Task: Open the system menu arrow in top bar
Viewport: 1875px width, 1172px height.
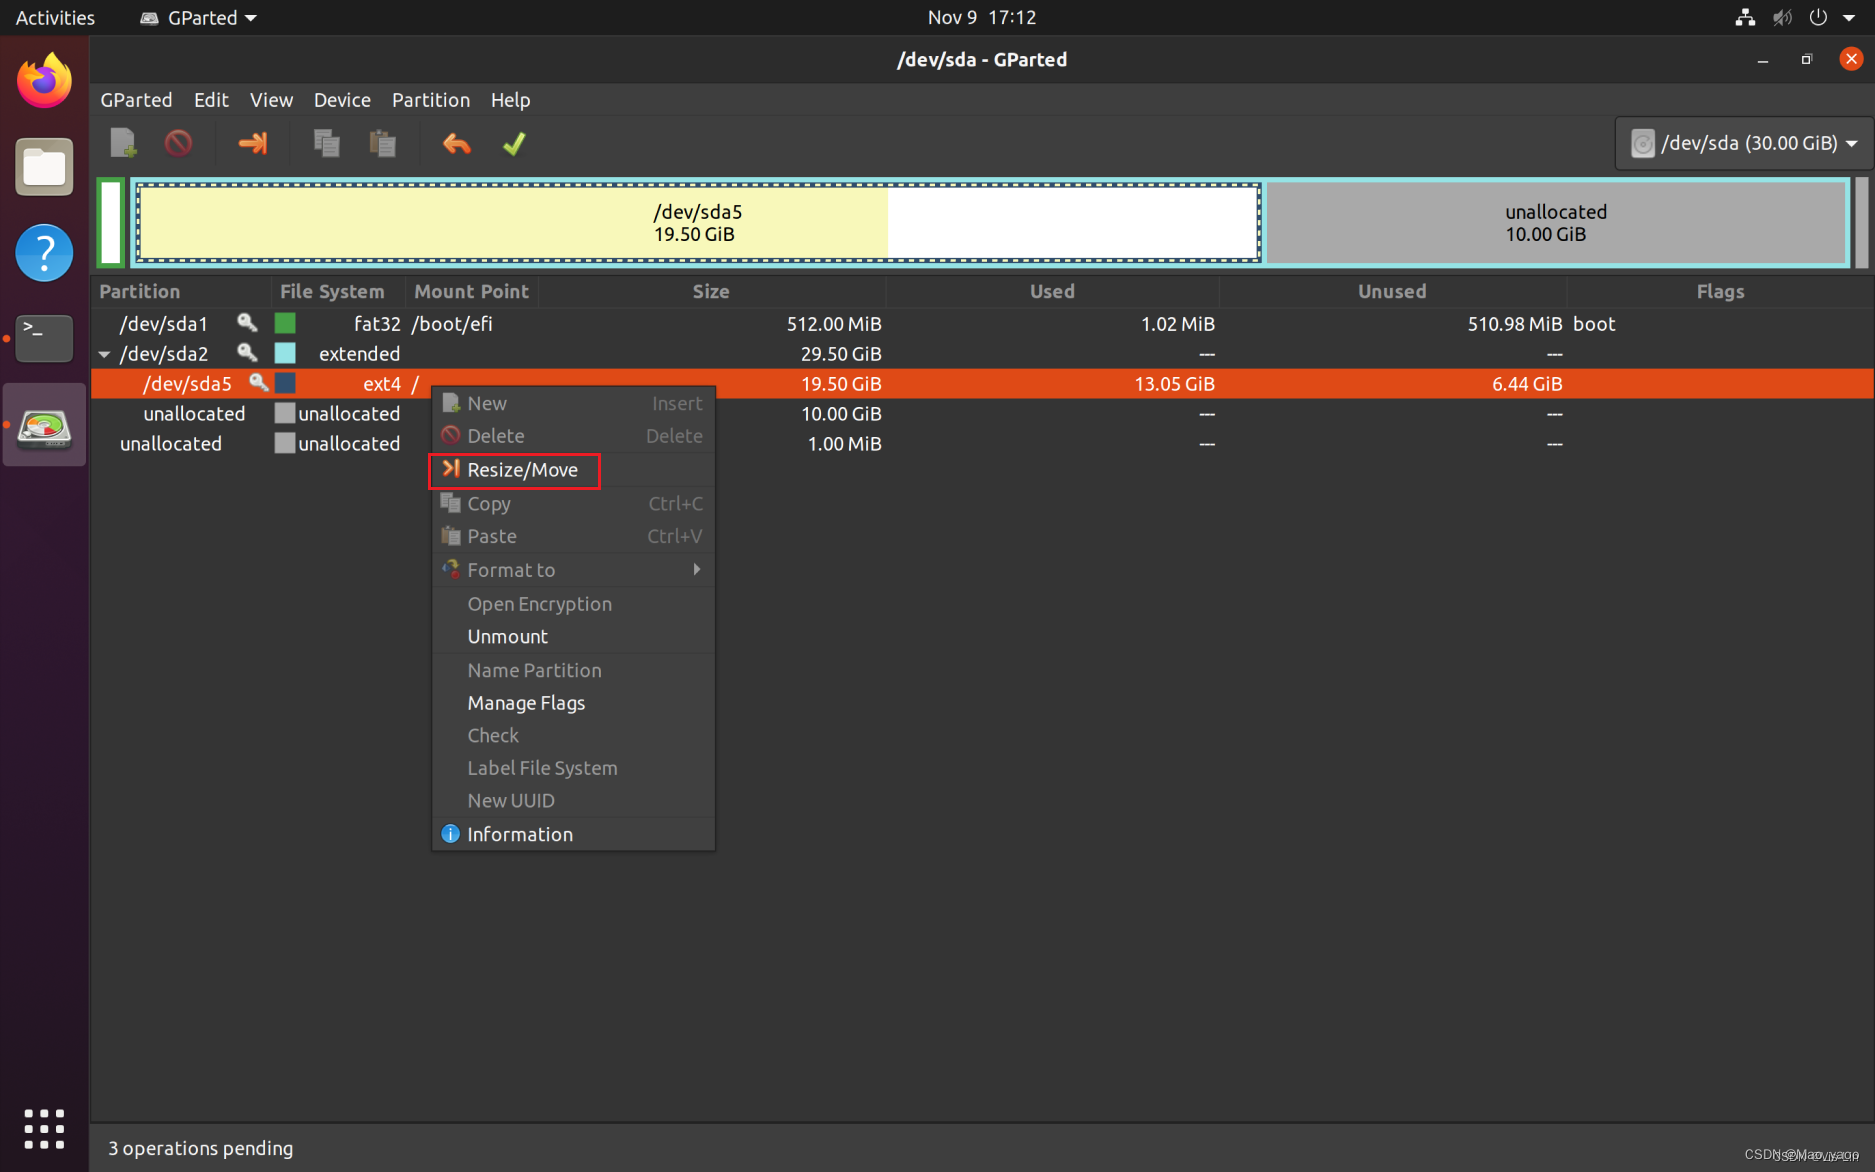Action: point(1849,17)
